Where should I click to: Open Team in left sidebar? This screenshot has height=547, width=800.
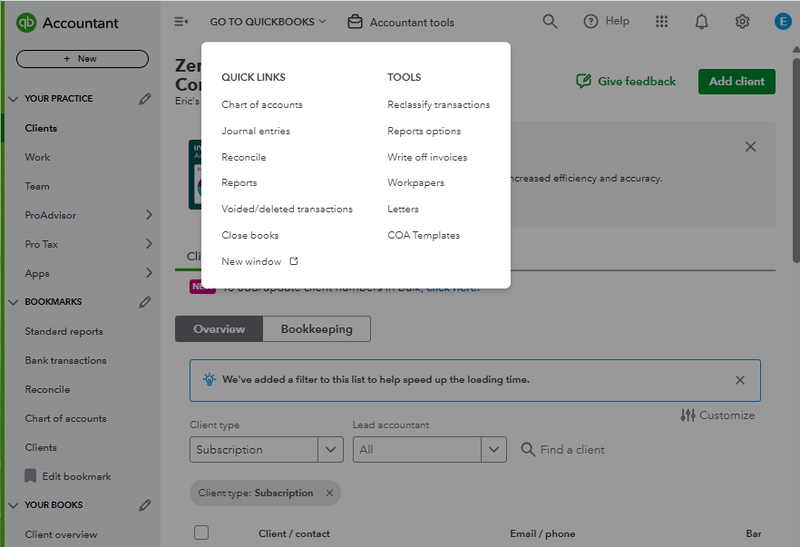(x=37, y=186)
